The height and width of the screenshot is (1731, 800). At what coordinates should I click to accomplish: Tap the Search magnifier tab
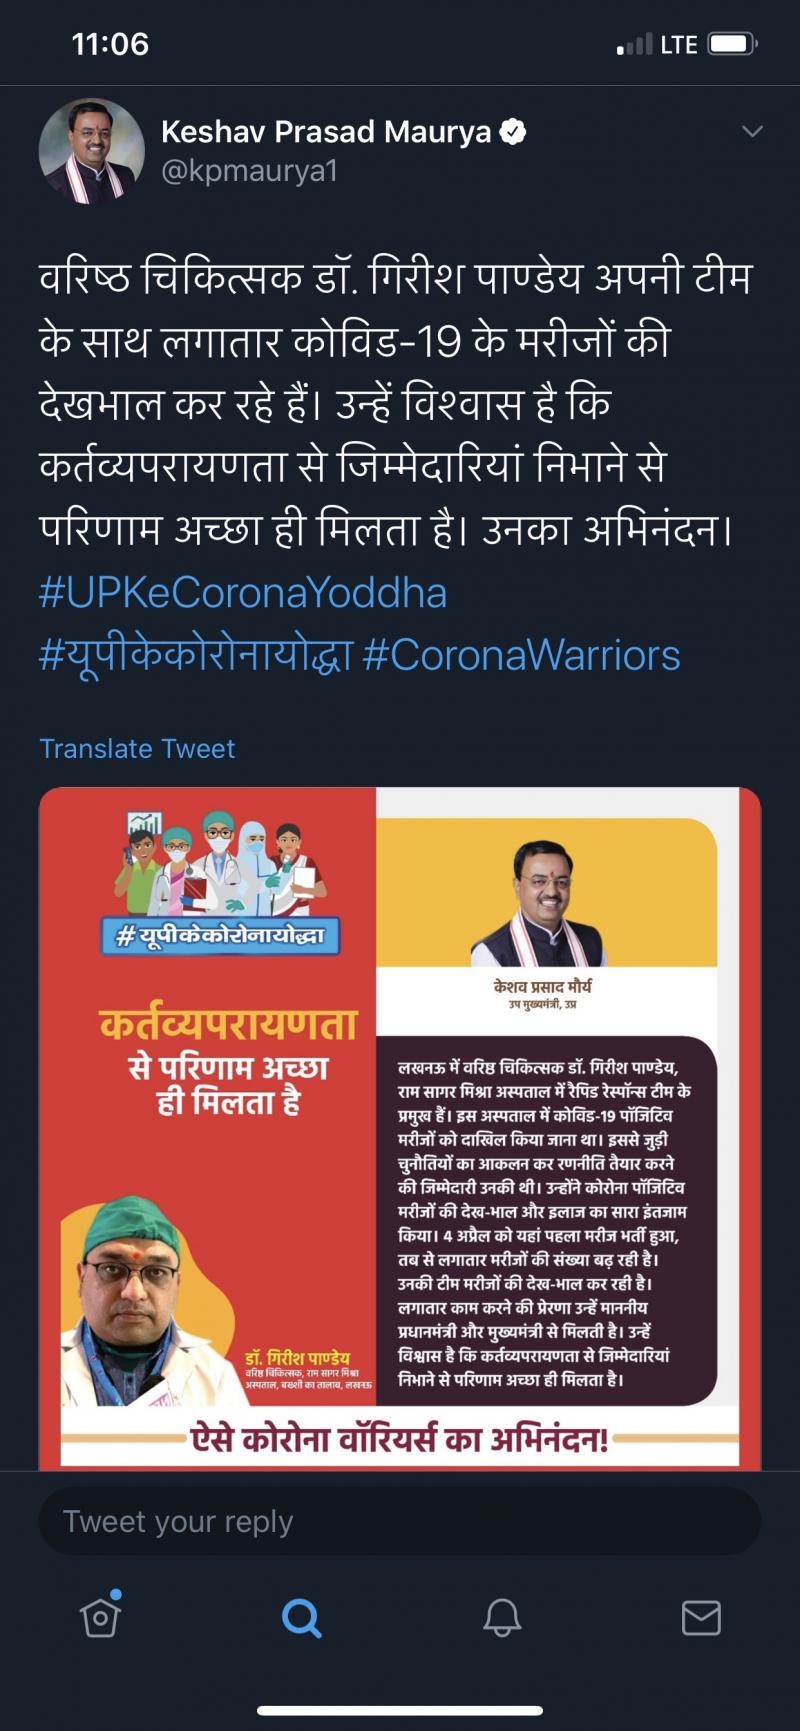301,1617
